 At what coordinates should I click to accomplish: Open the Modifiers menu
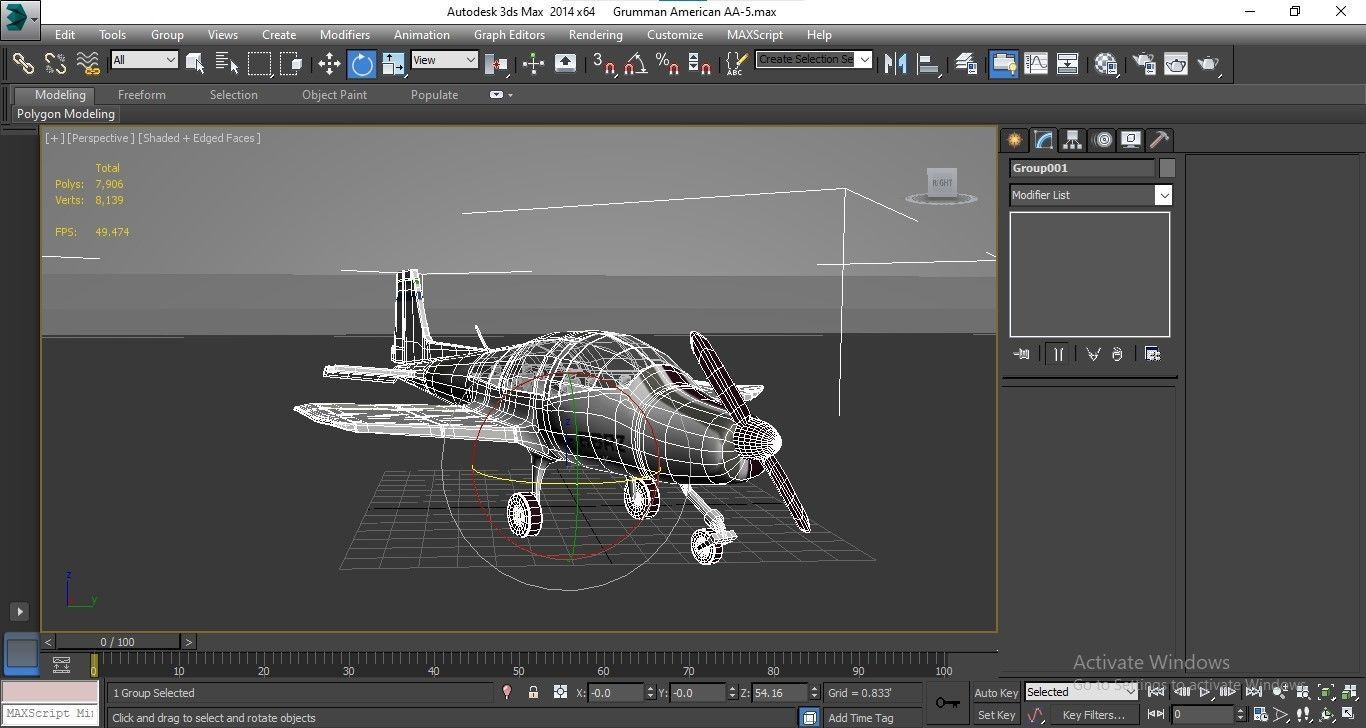[x=345, y=34]
